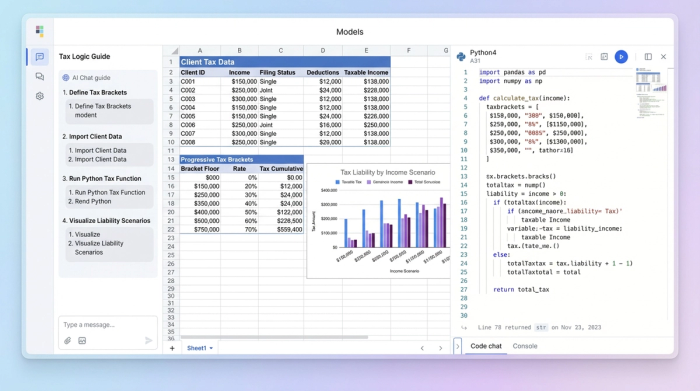The width and height of the screenshot is (700, 391).
Task: Open '2. Import Client Data' step
Action: pos(97,159)
